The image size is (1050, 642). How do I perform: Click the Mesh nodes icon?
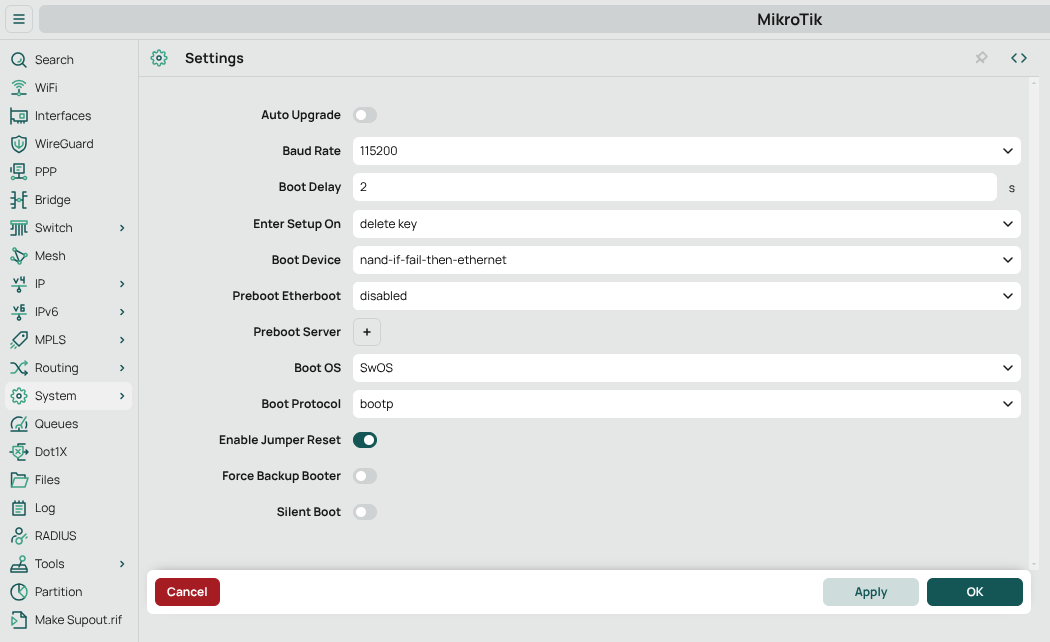(19, 256)
